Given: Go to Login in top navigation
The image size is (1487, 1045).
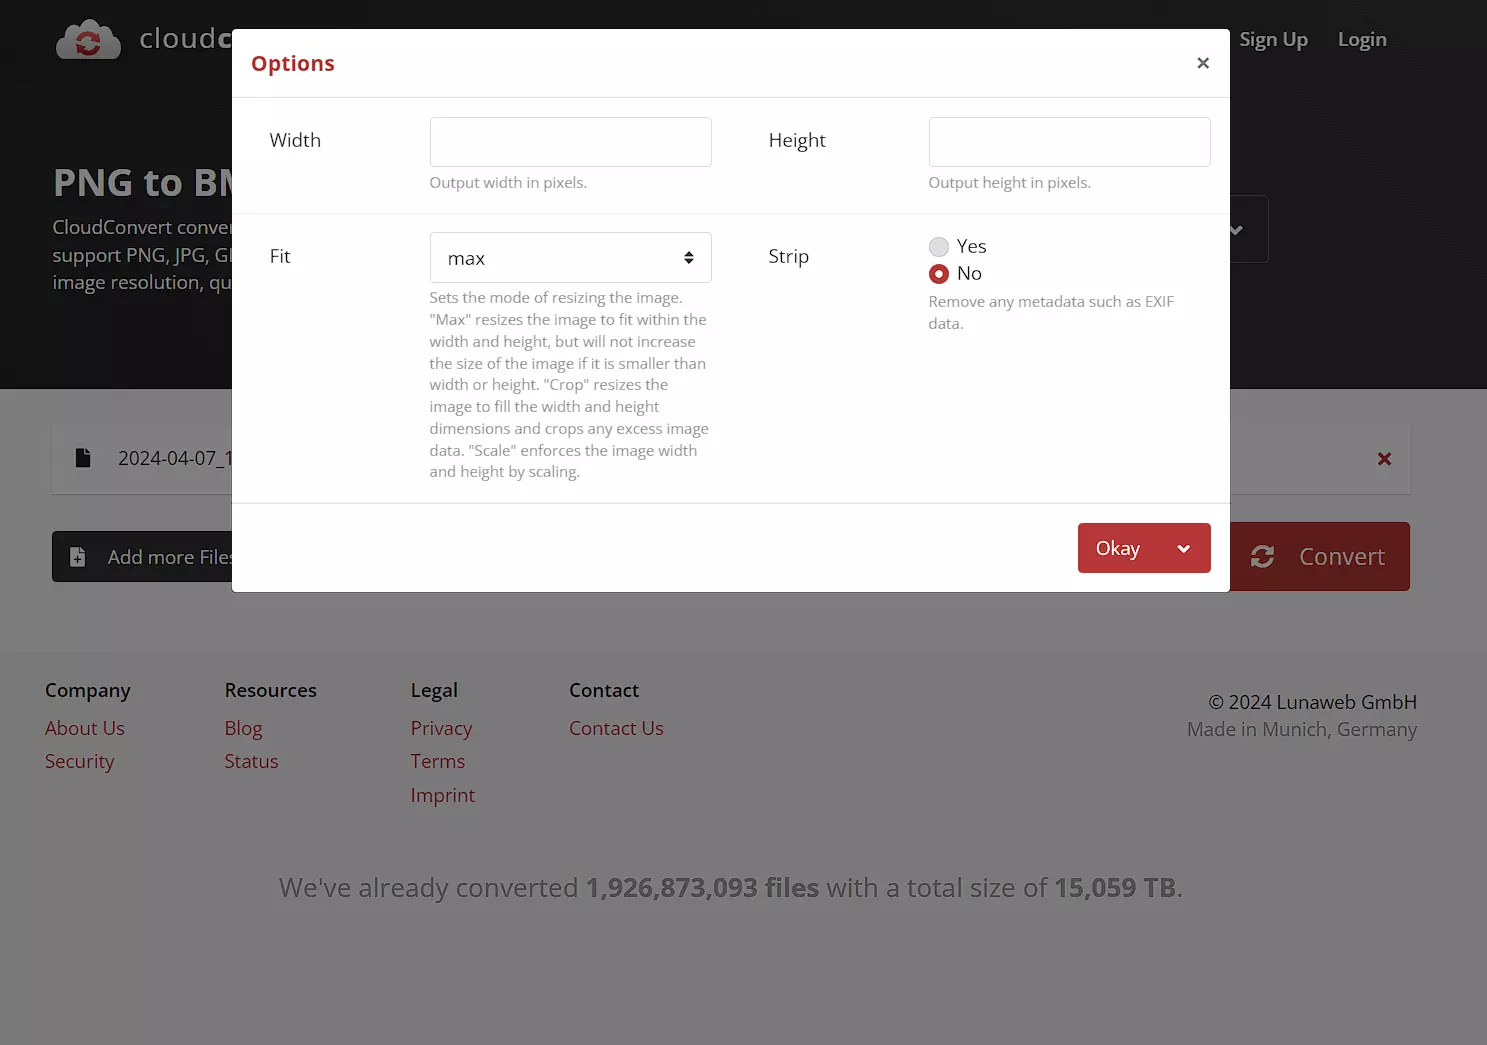Looking at the screenshot, I should click(1361, 40).
